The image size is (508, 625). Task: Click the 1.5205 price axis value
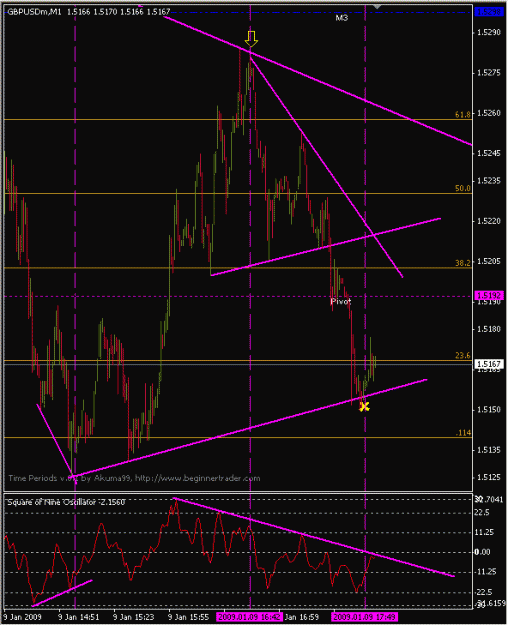point(489,261)
